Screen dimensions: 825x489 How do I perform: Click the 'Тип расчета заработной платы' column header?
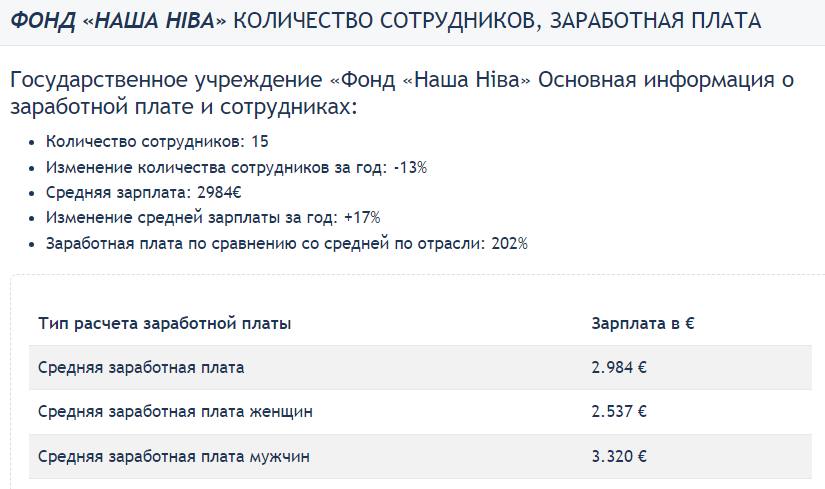(164, 323)
